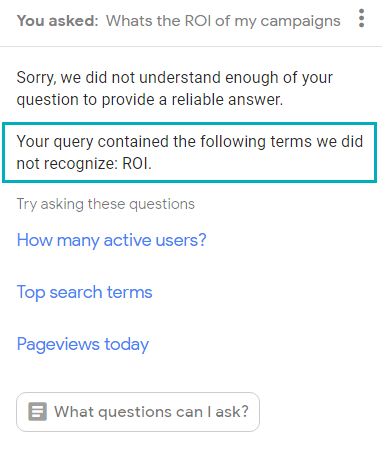Click the question to provide a reliable answer line
Viewport: 382px width, 453px height.
pyautogui.click(x=150, y=100)
